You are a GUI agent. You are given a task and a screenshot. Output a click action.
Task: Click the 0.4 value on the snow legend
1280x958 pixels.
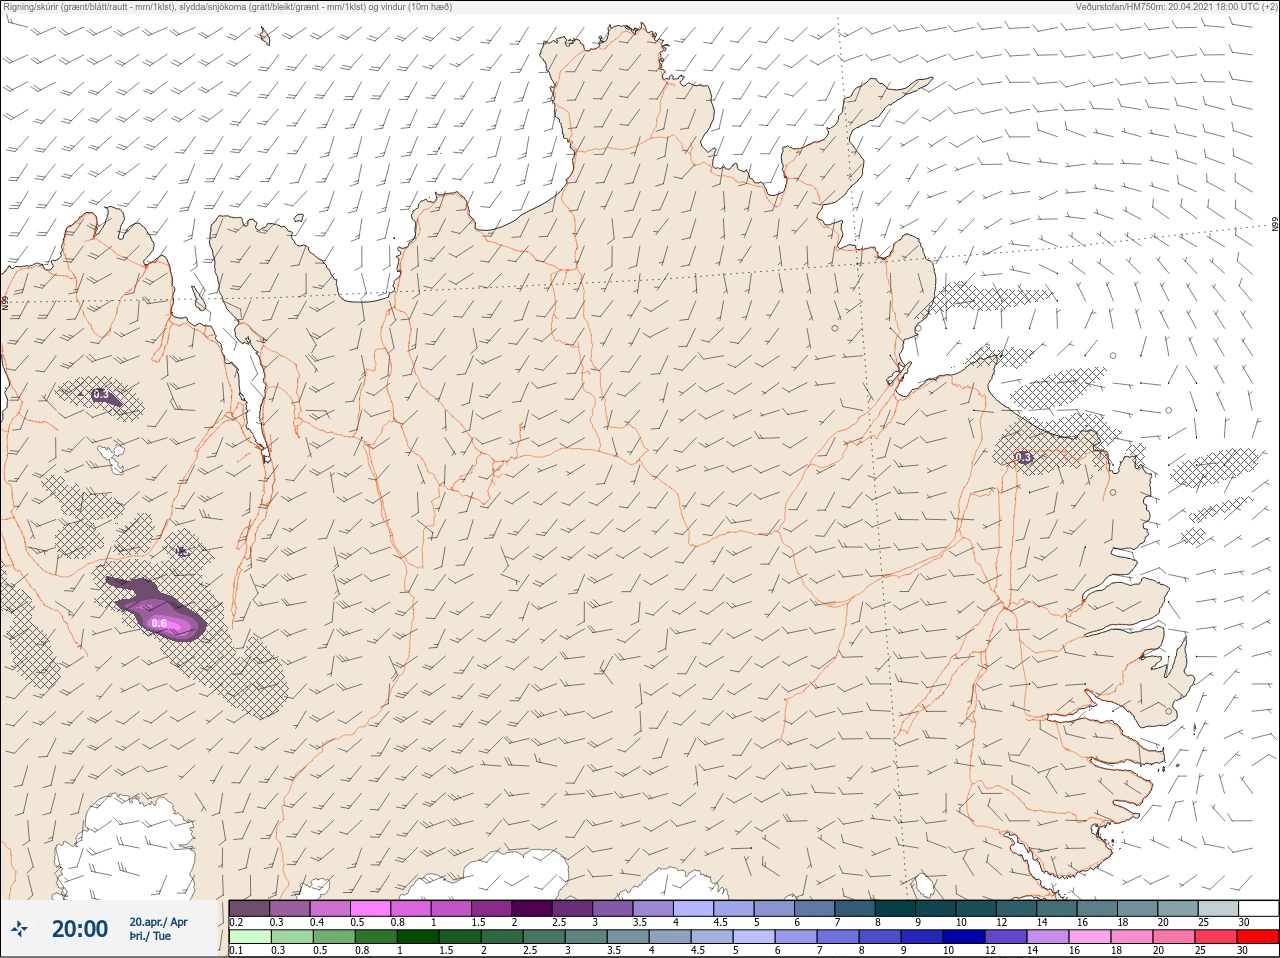click(x=317, y=922)
